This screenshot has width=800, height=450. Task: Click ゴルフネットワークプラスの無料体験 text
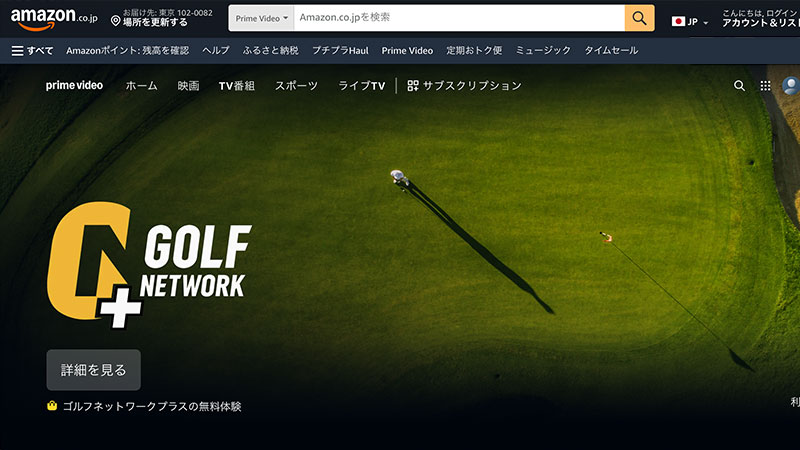(152, 407)
